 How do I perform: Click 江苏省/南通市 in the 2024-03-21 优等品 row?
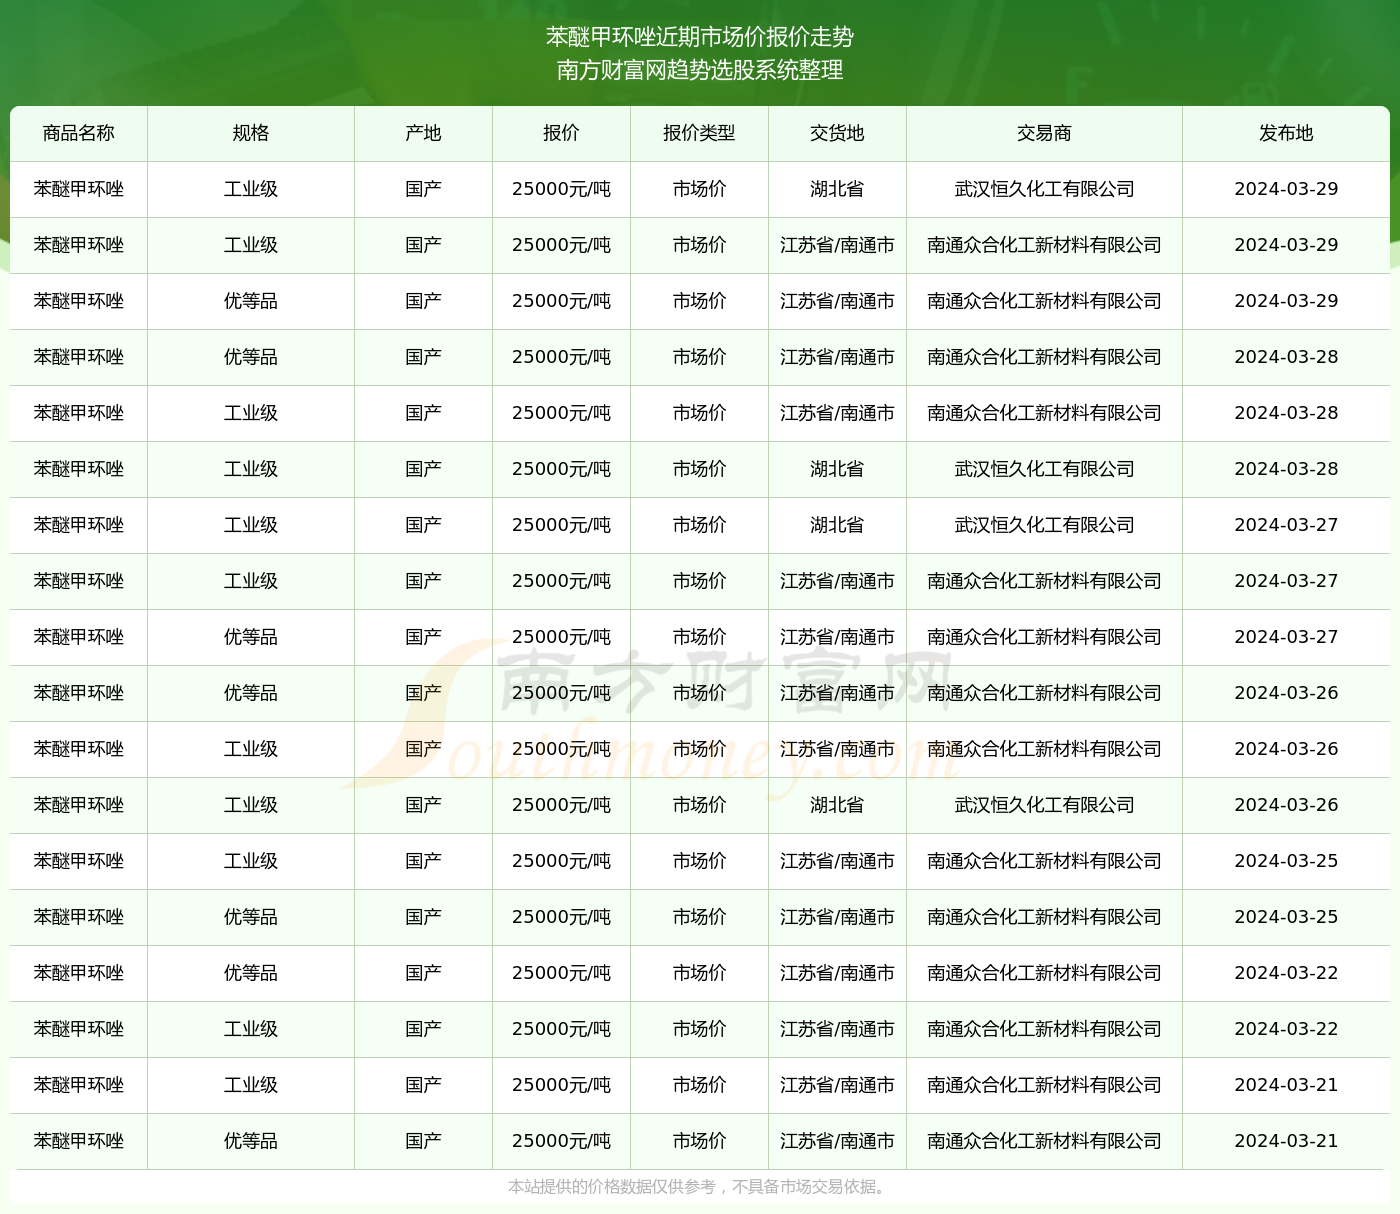pos(837,1141)
